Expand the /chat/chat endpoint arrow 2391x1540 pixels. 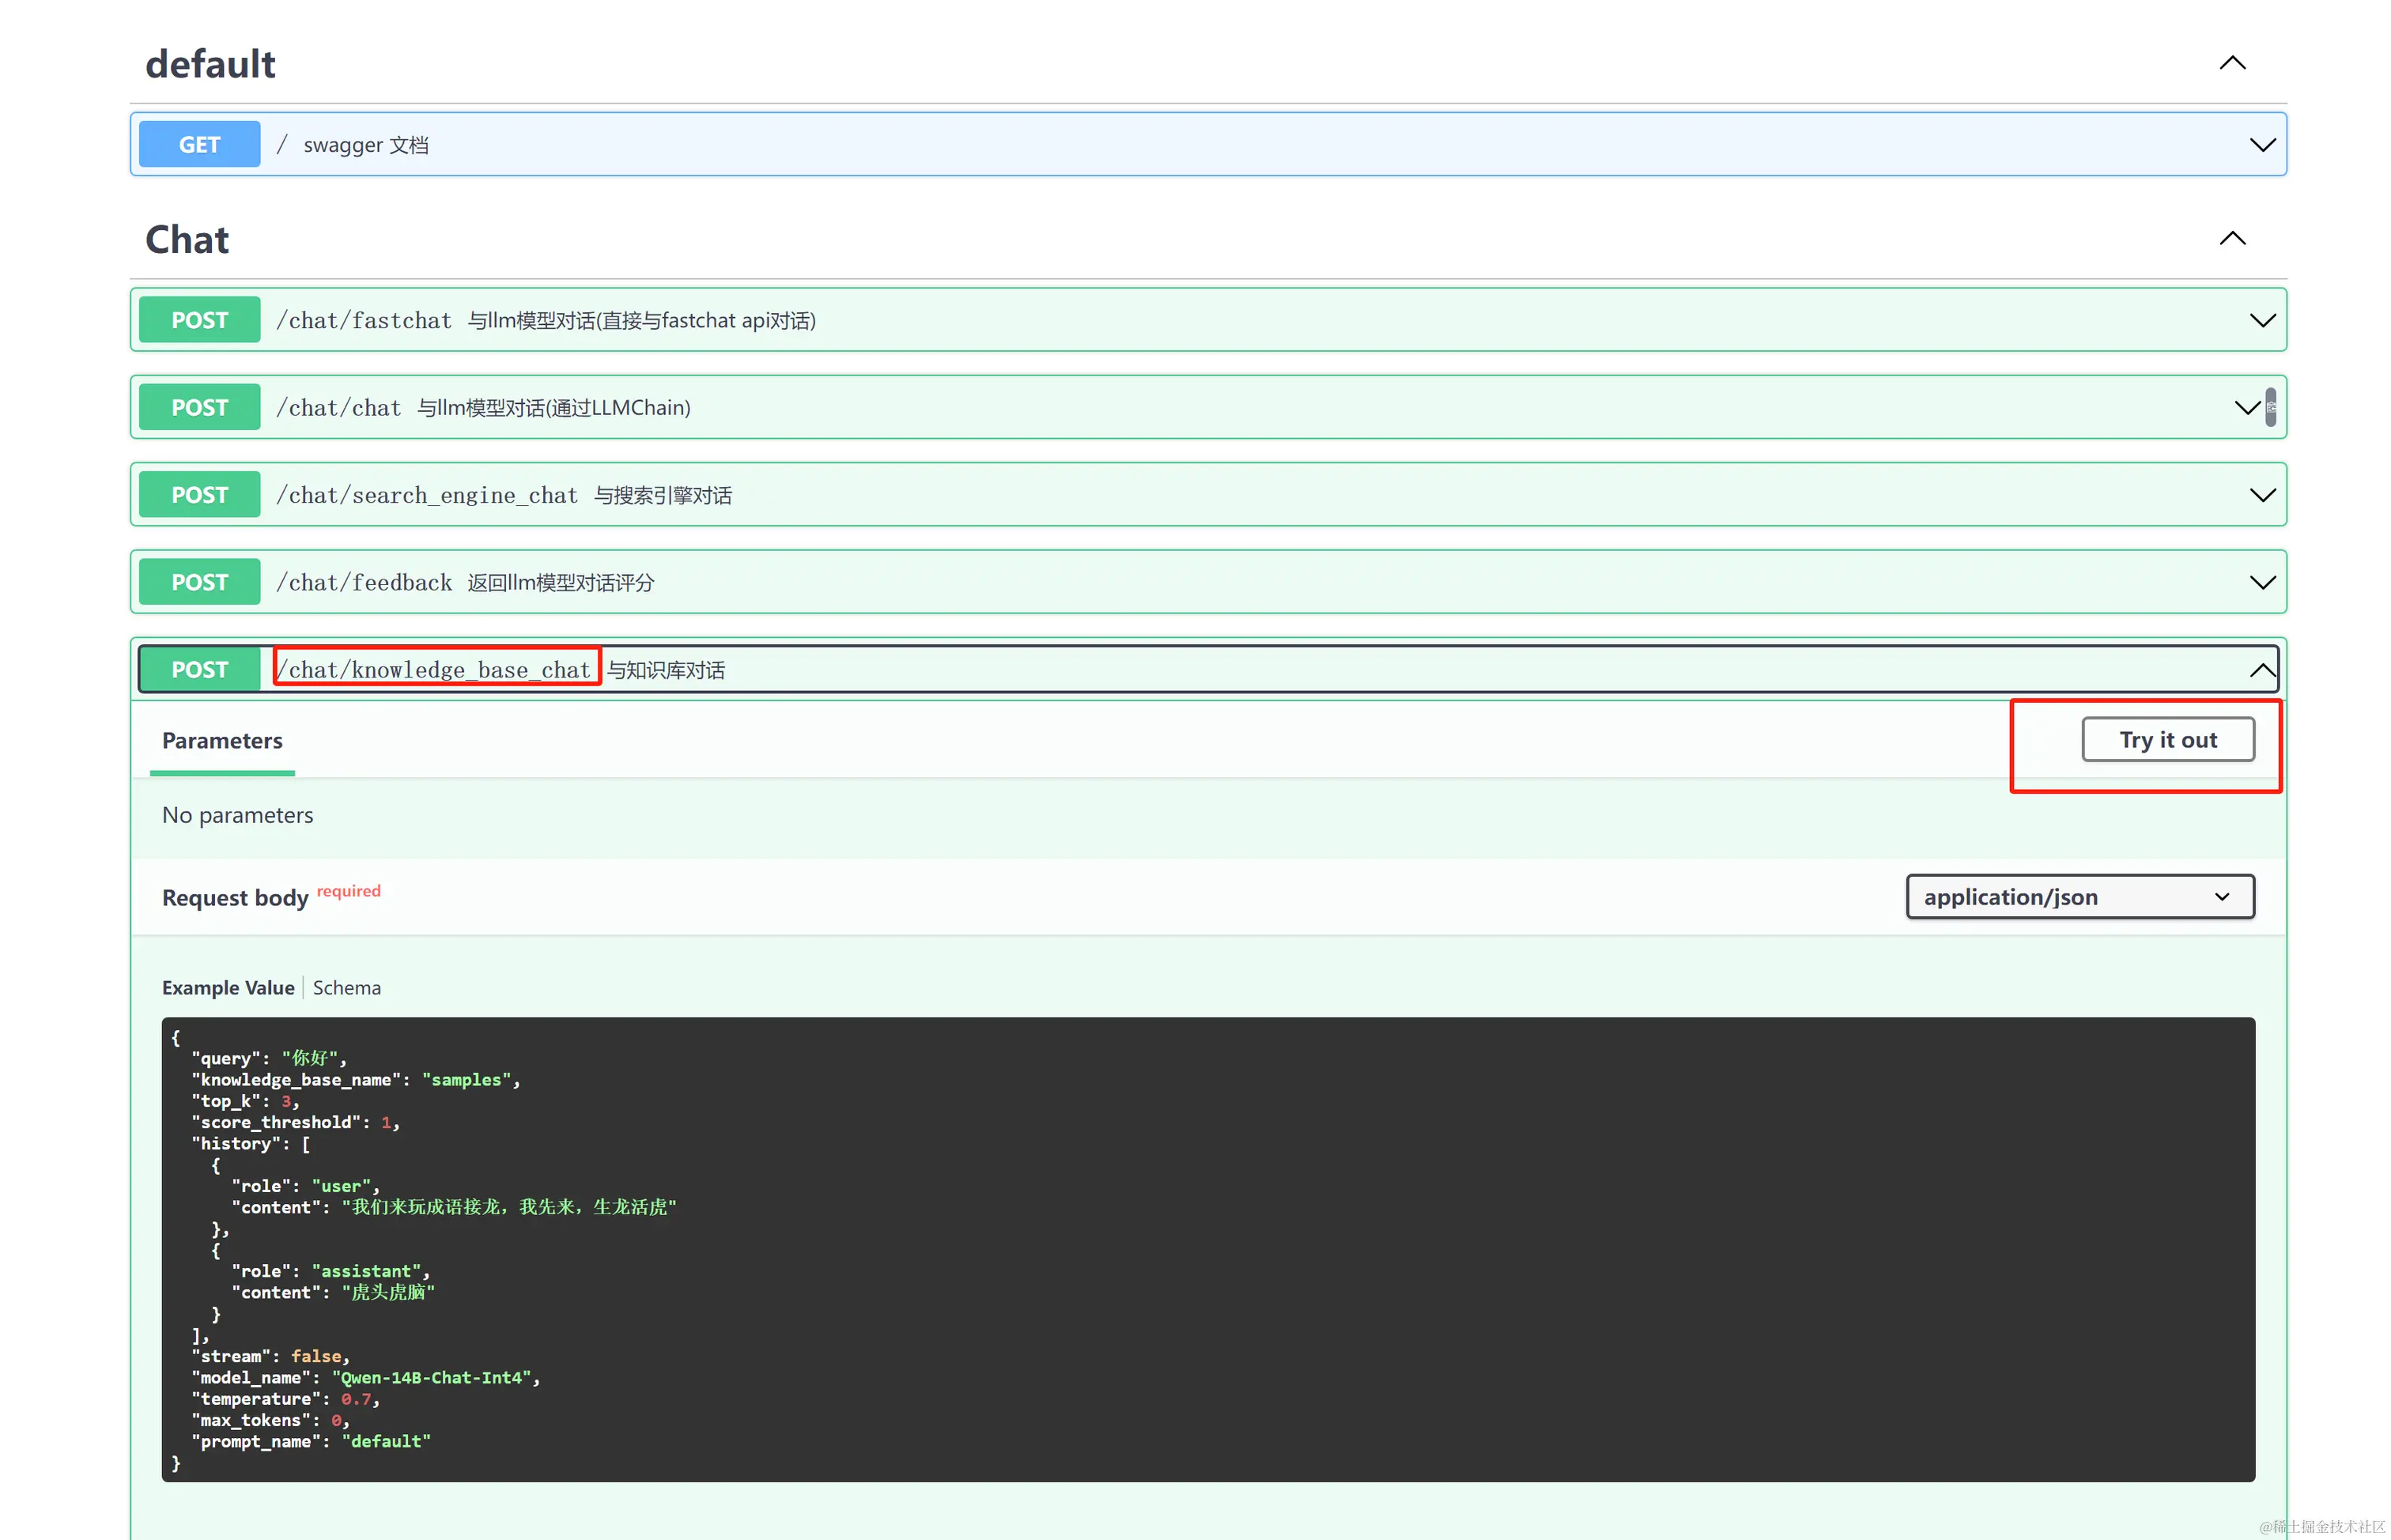(2246, 408)
